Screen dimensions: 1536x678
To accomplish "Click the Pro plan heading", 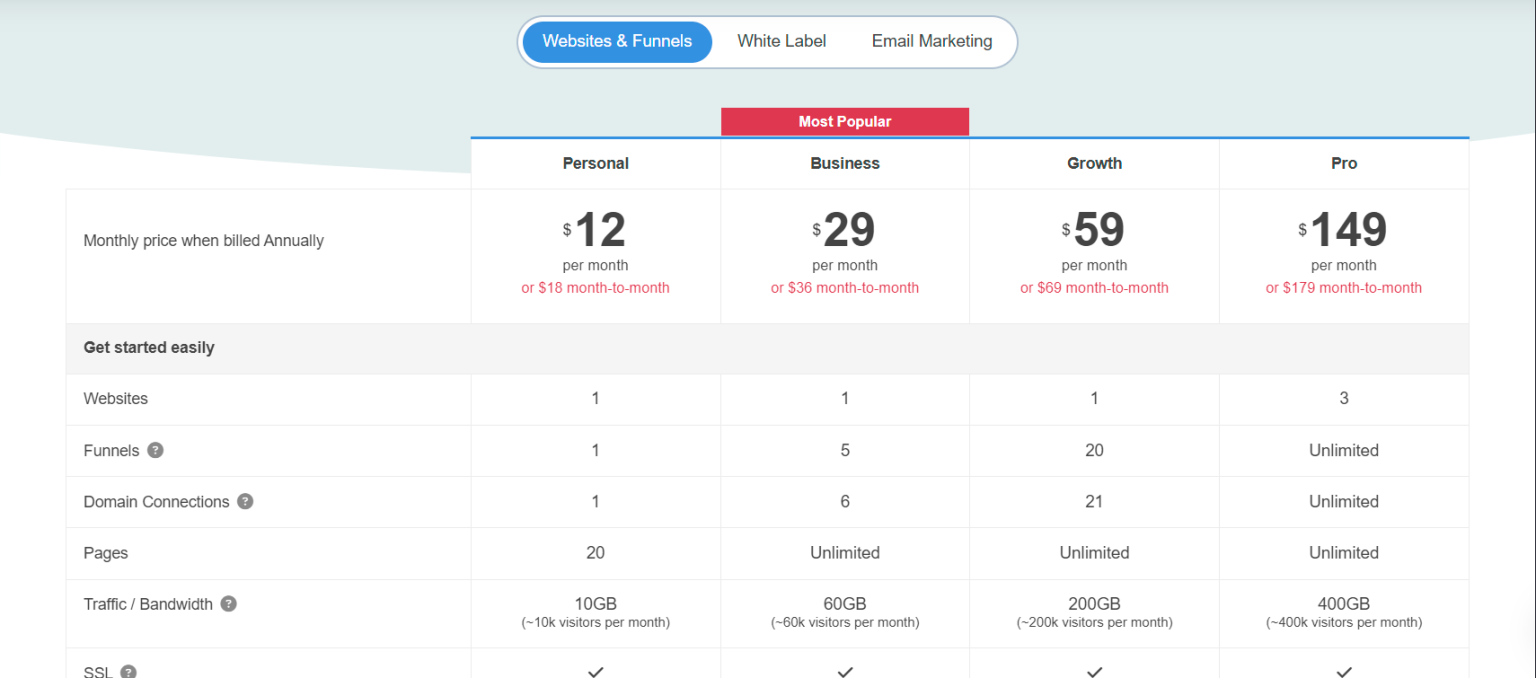I will click(x=1344, y=162).
